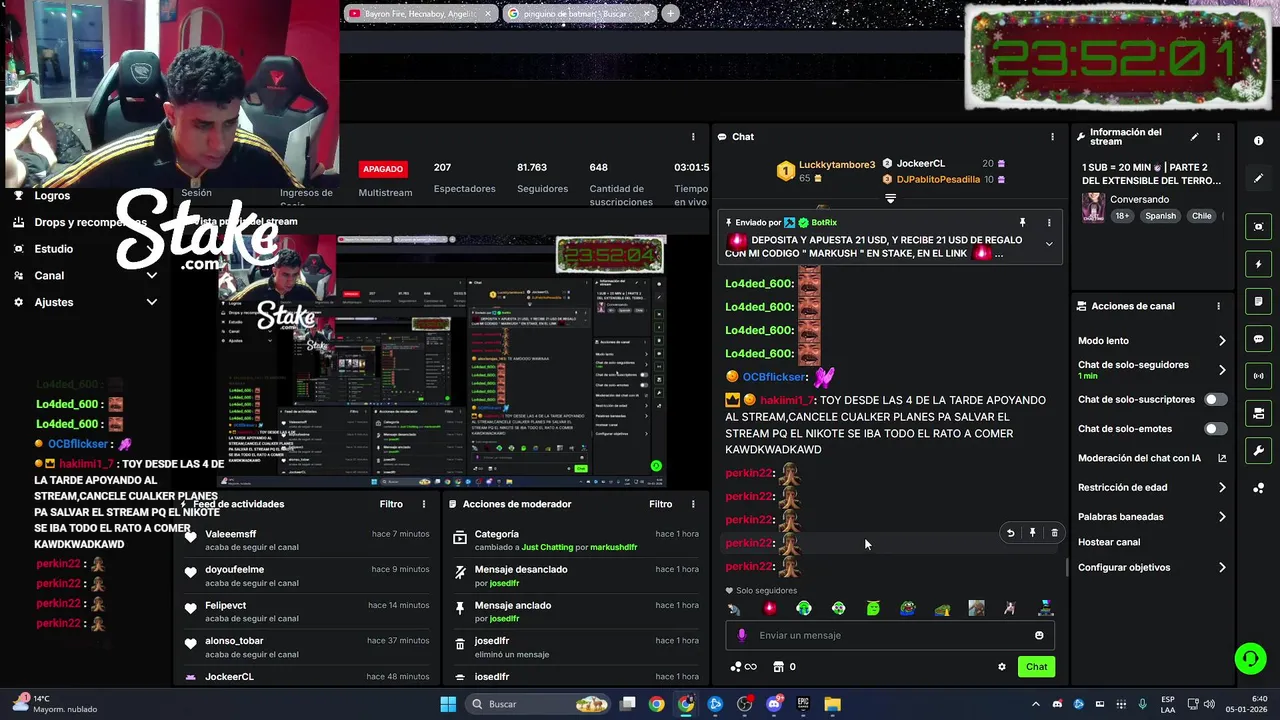Open a new browser tab
This screenshot has height=720, width=1280.
[670, 13]
